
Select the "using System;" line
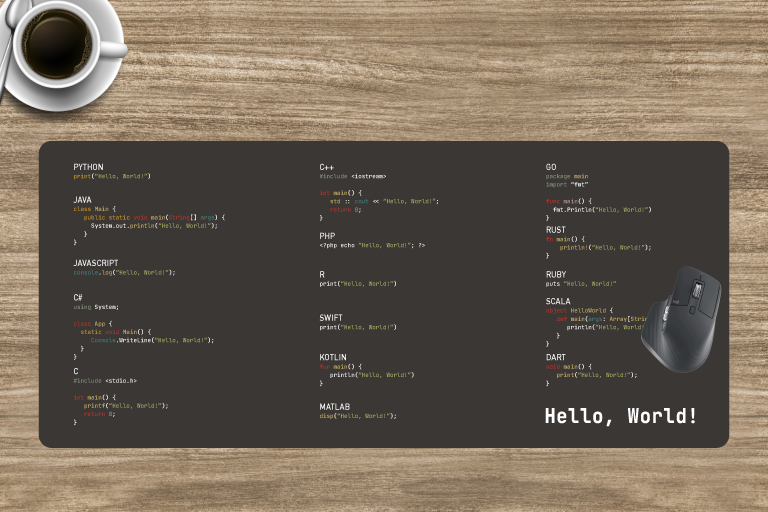(96, 307)
